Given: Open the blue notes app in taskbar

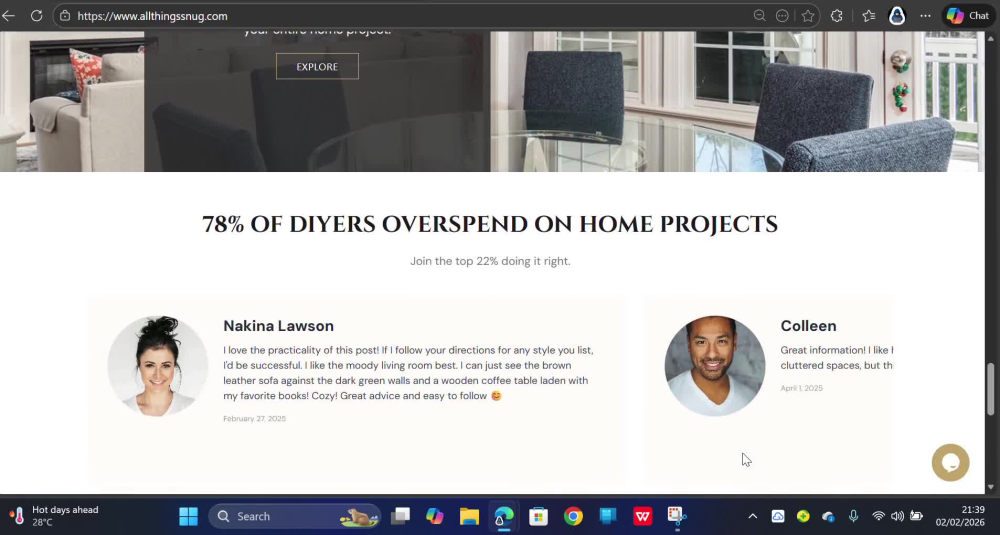Looking at the screenshot, I should [608, 516].
